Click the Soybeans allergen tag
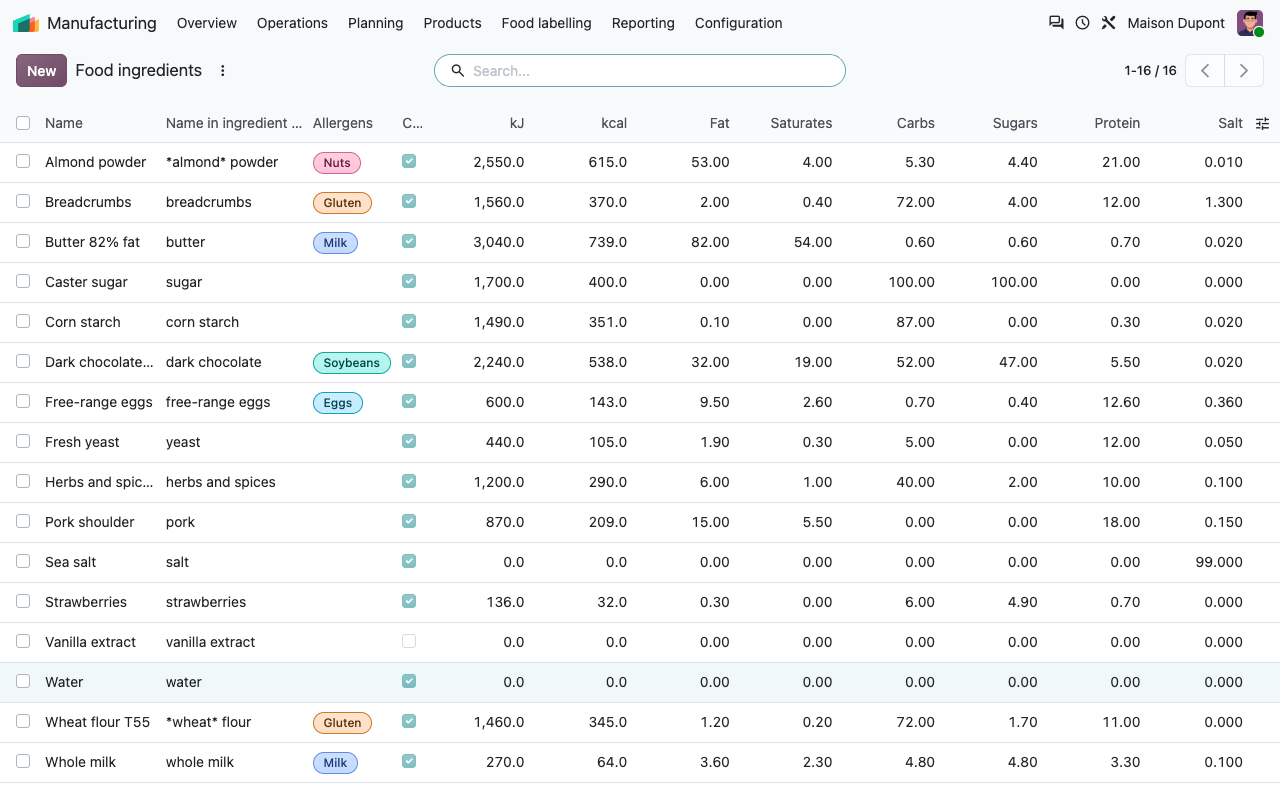The width and height of the screenshot is (1280, 800). pos(351,363)
